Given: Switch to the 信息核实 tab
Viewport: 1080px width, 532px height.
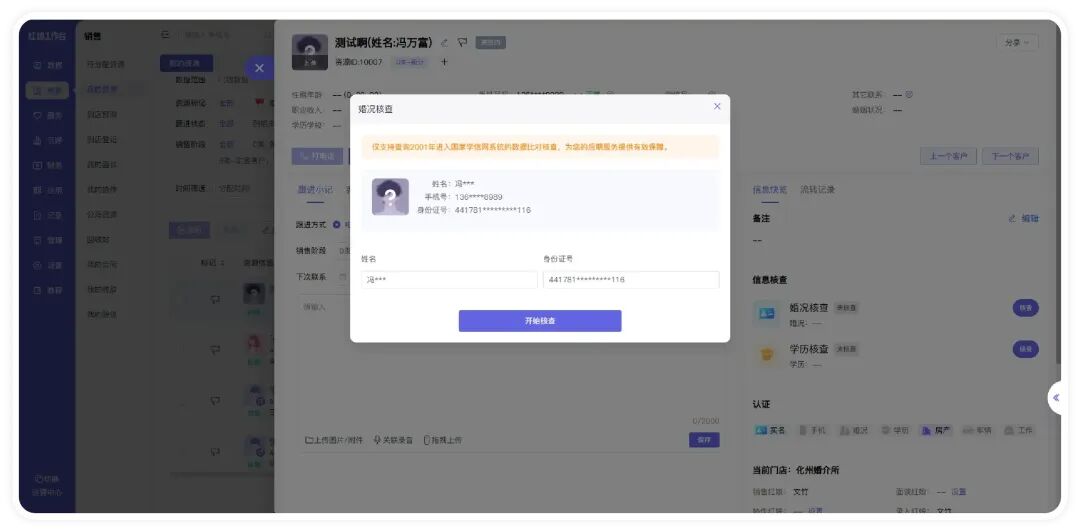Looking at the screenshot, I should click(x=769, y=189).
